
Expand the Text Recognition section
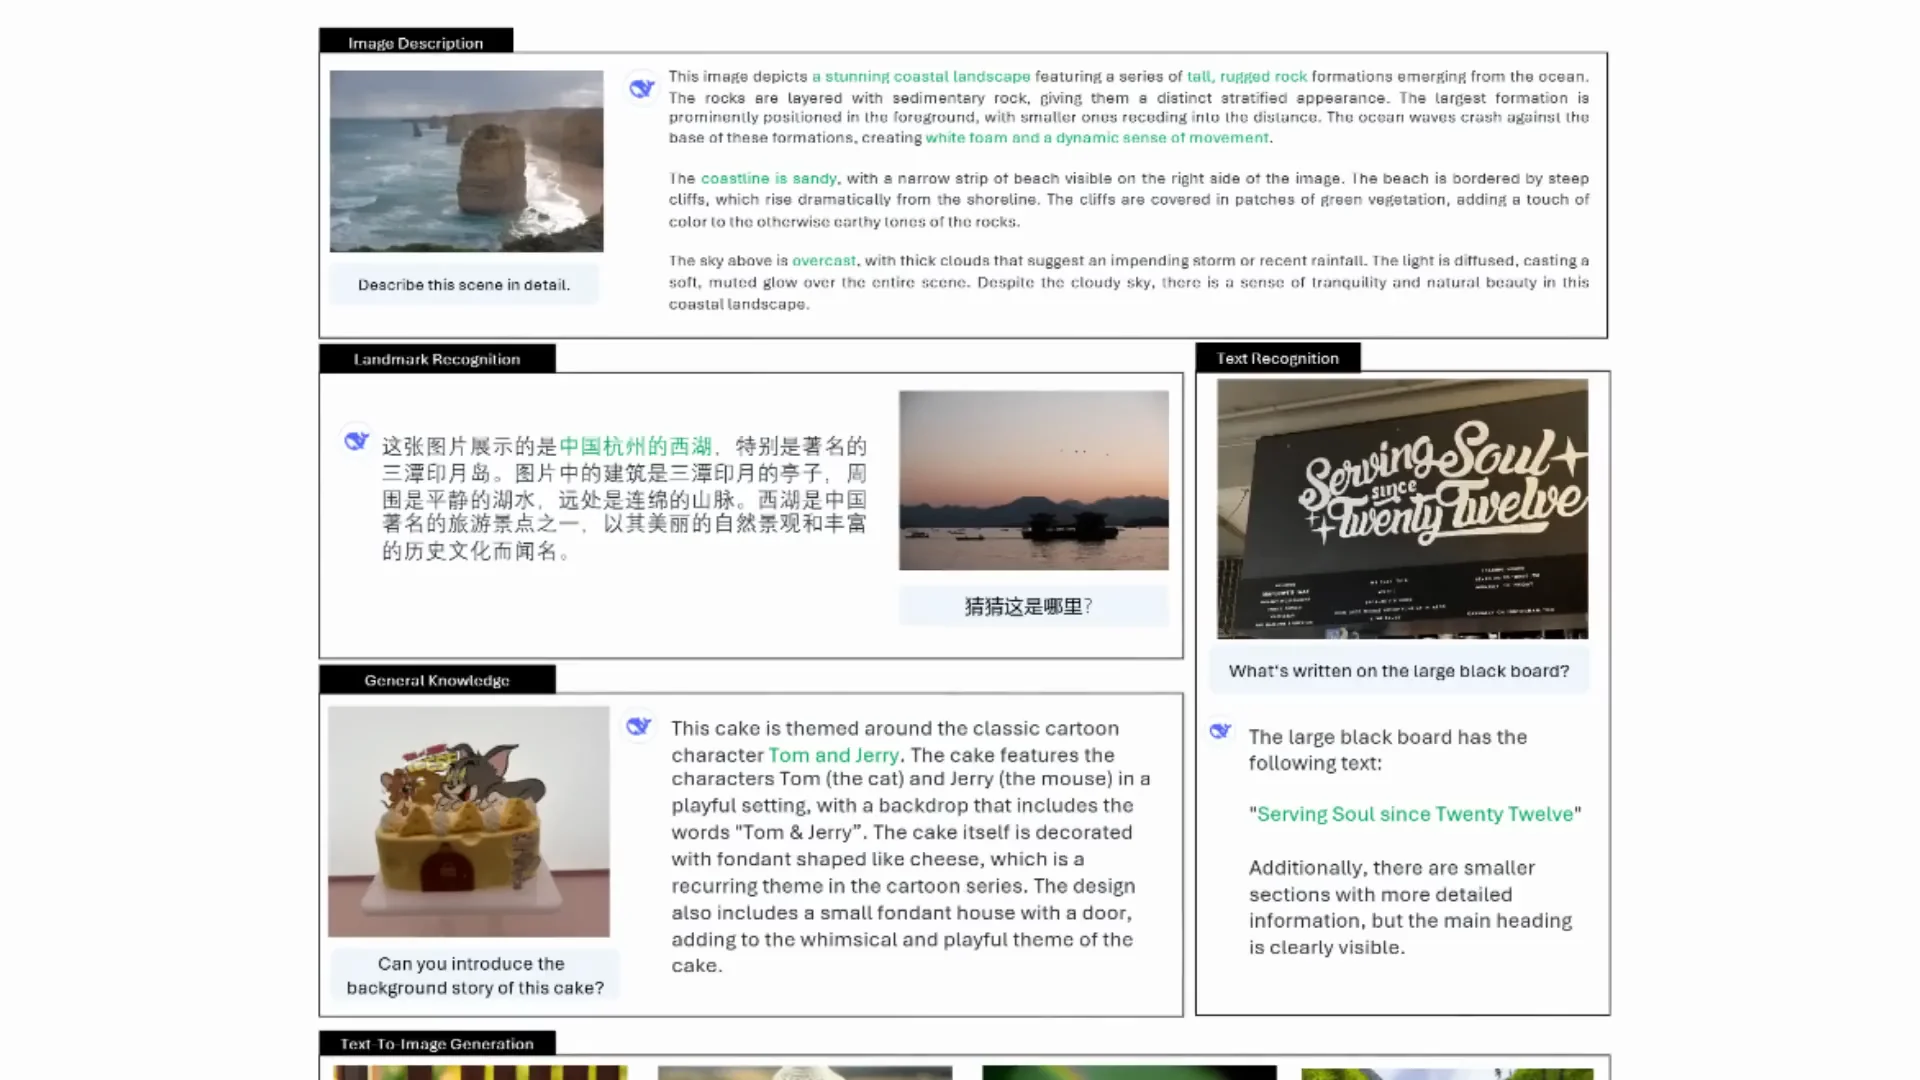1278,357
